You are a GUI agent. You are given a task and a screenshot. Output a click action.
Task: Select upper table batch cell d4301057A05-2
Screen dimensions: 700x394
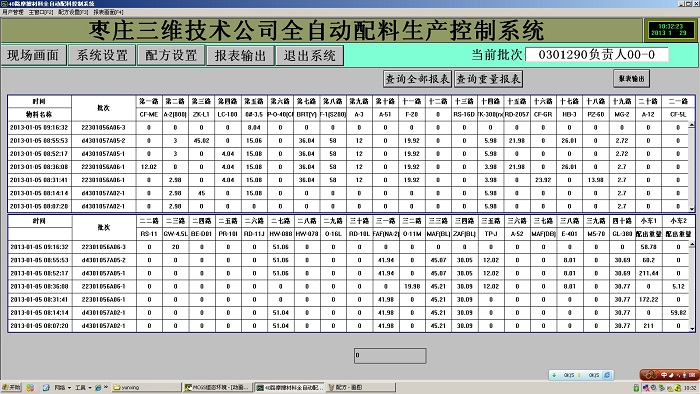click(104, 141)
